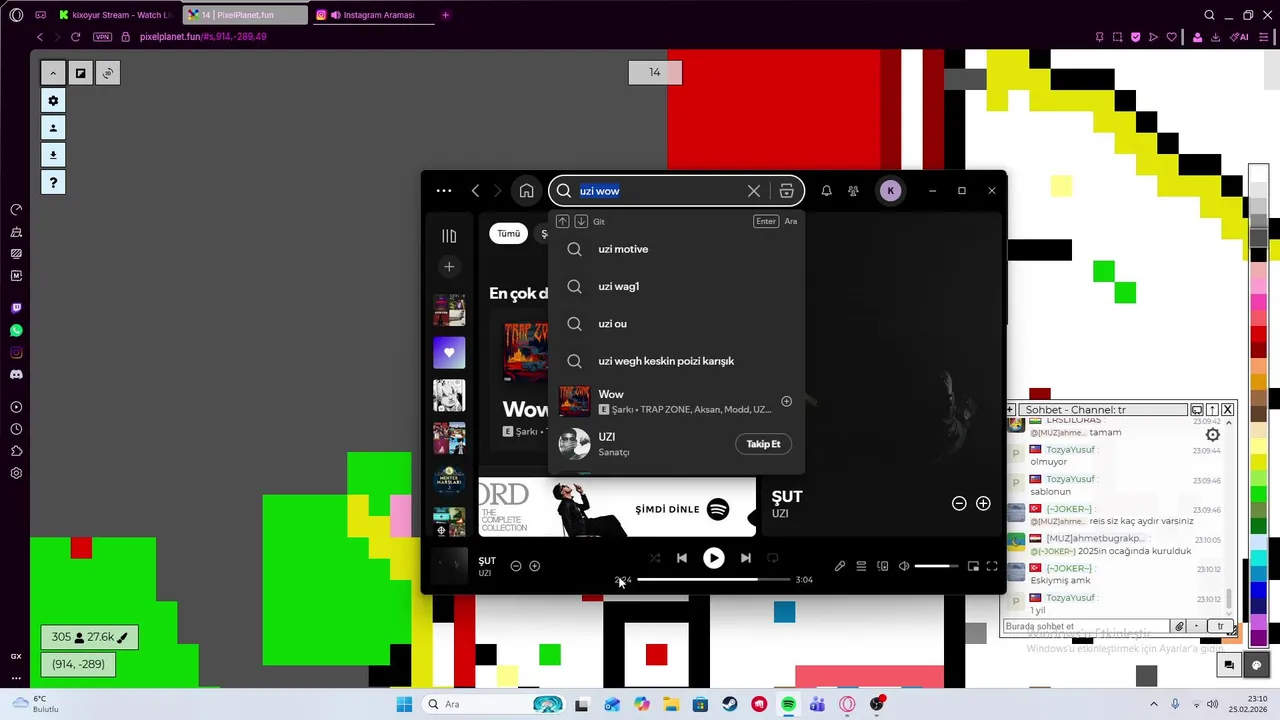1280x720 pixels.
Task: Select suggestion "uzi ou"
Action: (x=676, y=324)
